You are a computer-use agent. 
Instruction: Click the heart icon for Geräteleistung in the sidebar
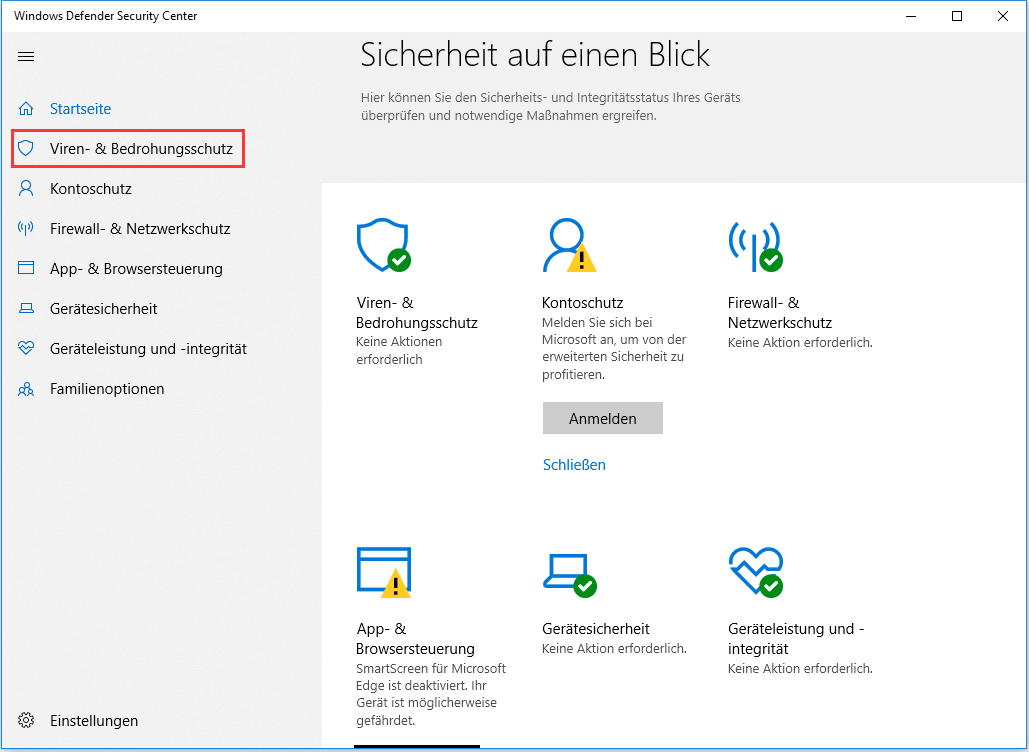tap(26, 348)
